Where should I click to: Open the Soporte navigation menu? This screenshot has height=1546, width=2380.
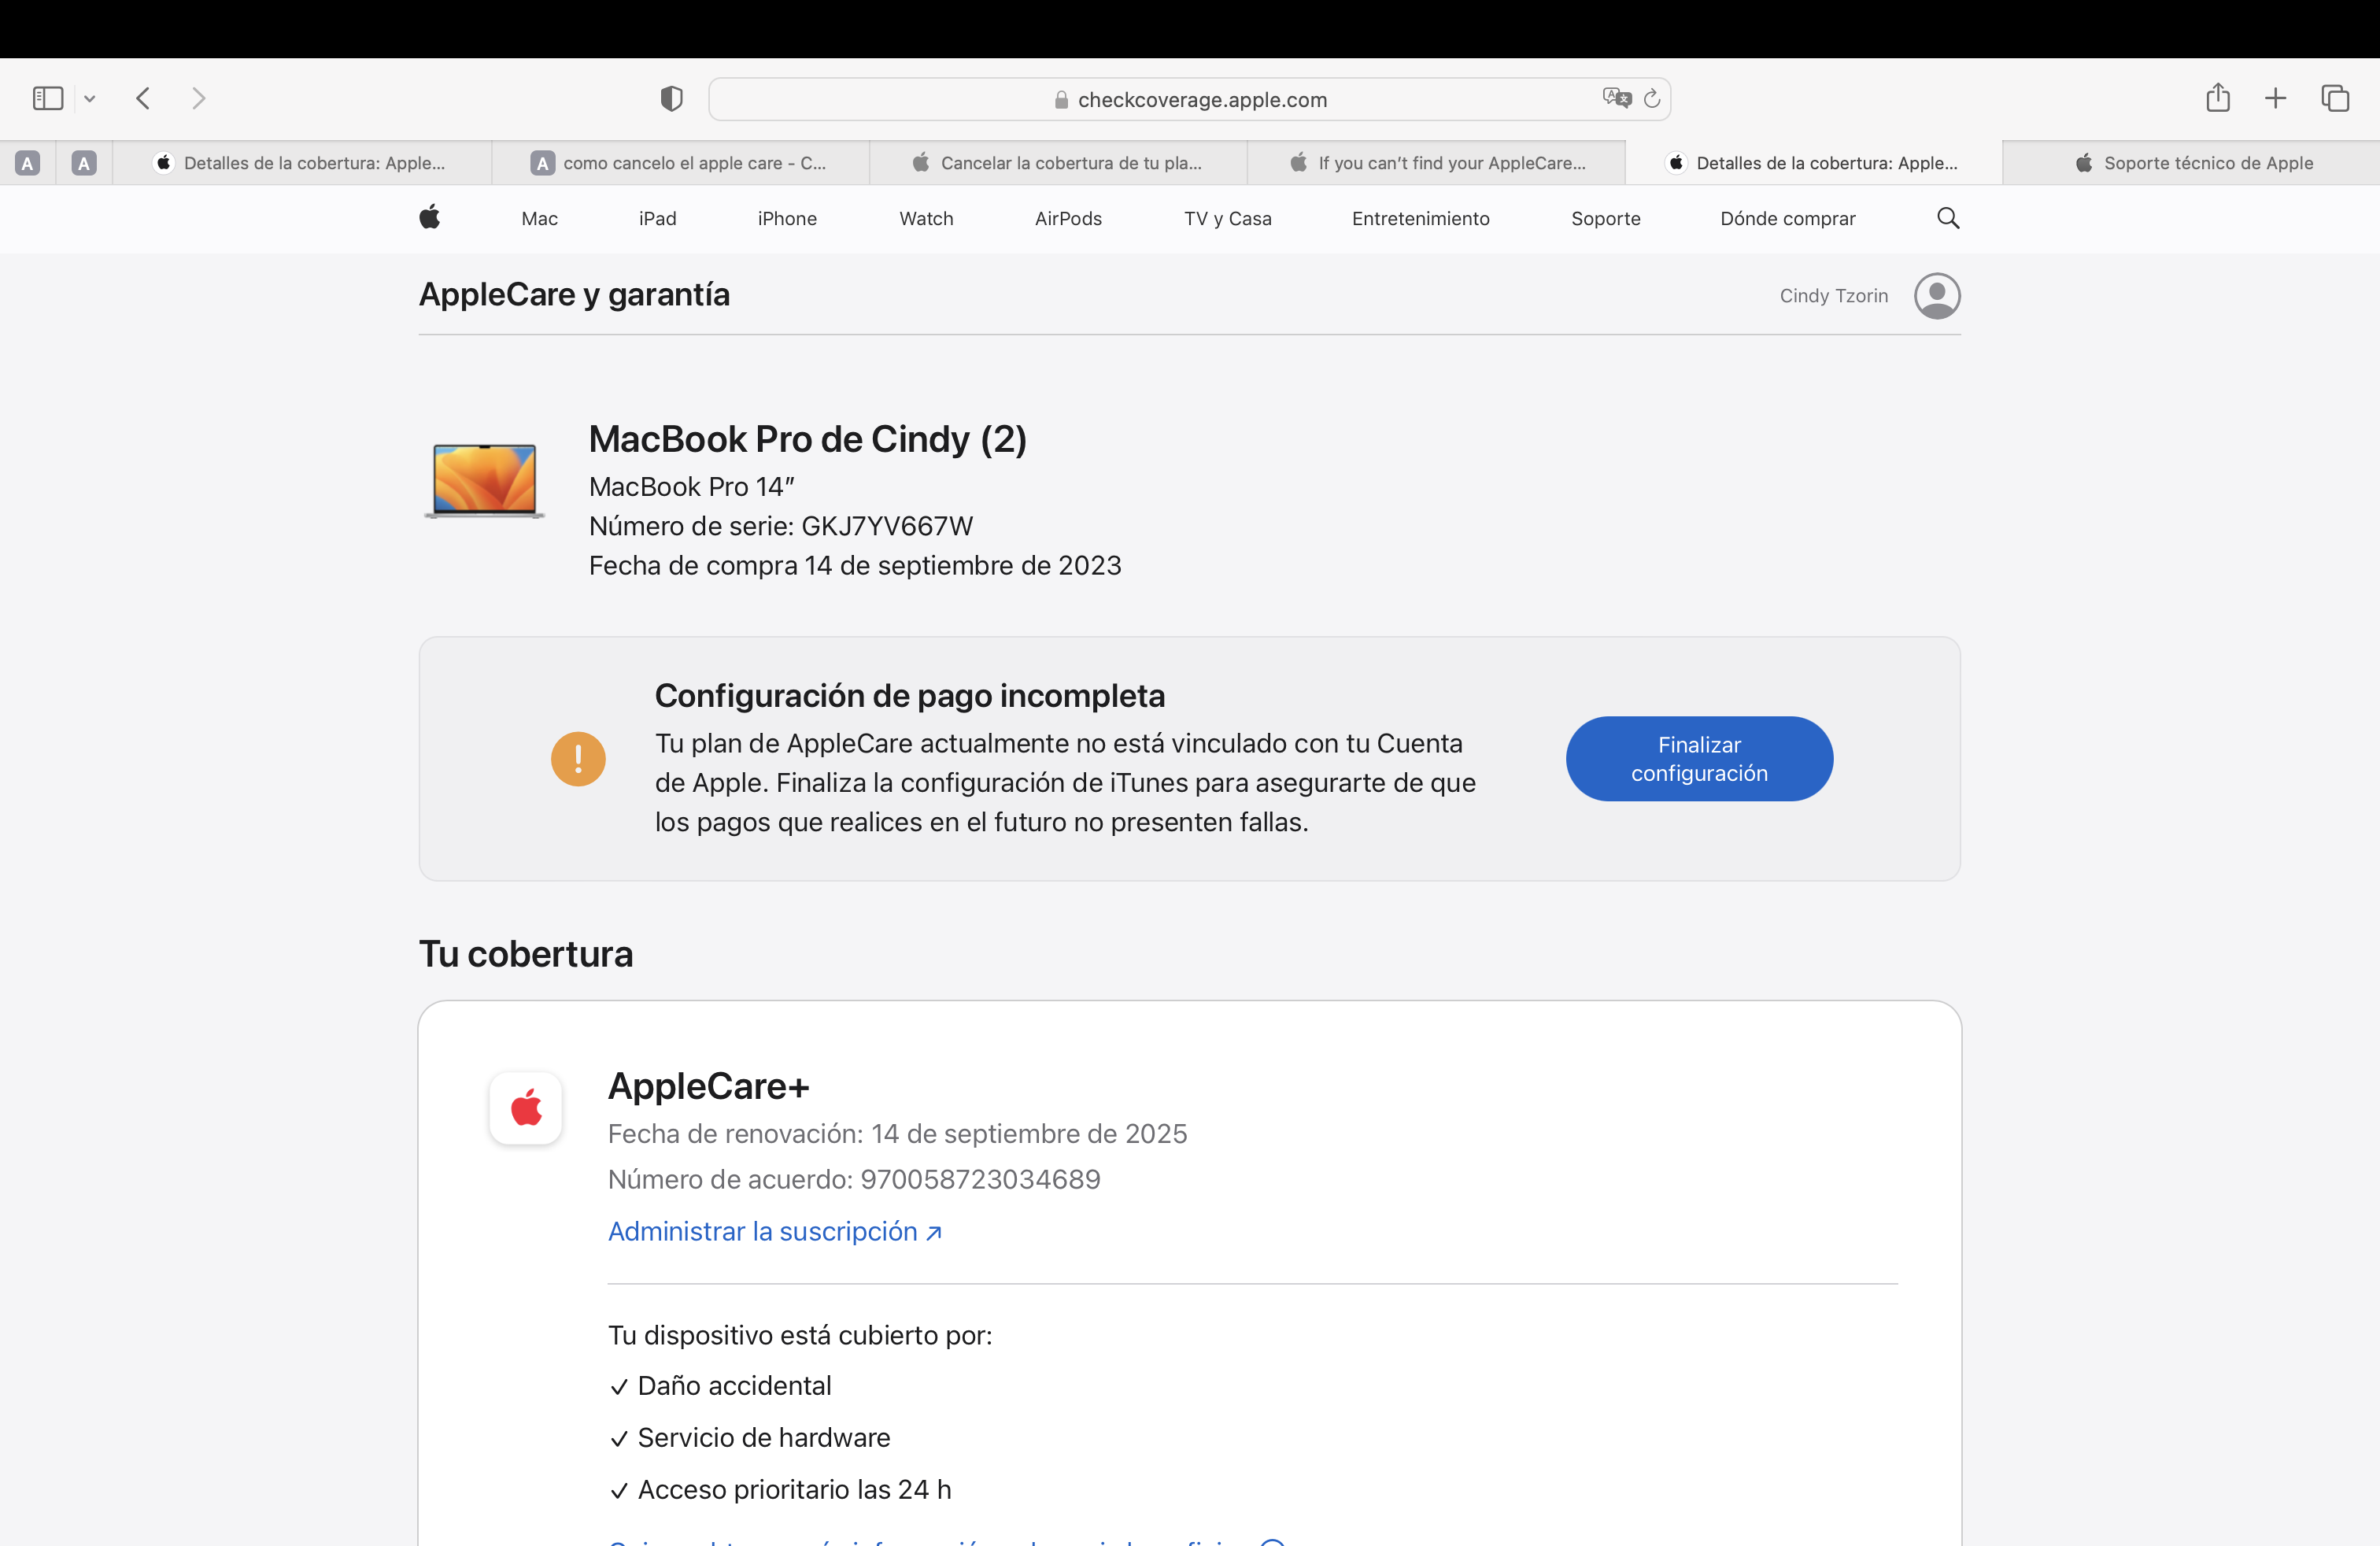[1605, 218]
